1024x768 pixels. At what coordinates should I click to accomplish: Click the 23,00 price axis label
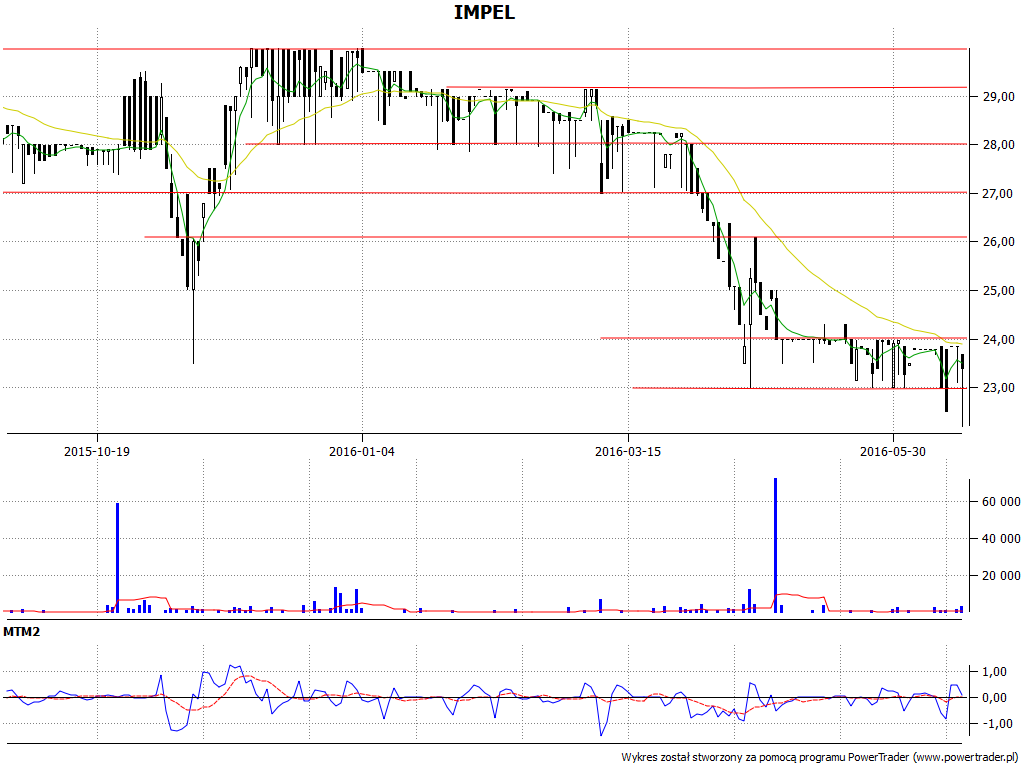pyautogui.click(x=998, y=388)
